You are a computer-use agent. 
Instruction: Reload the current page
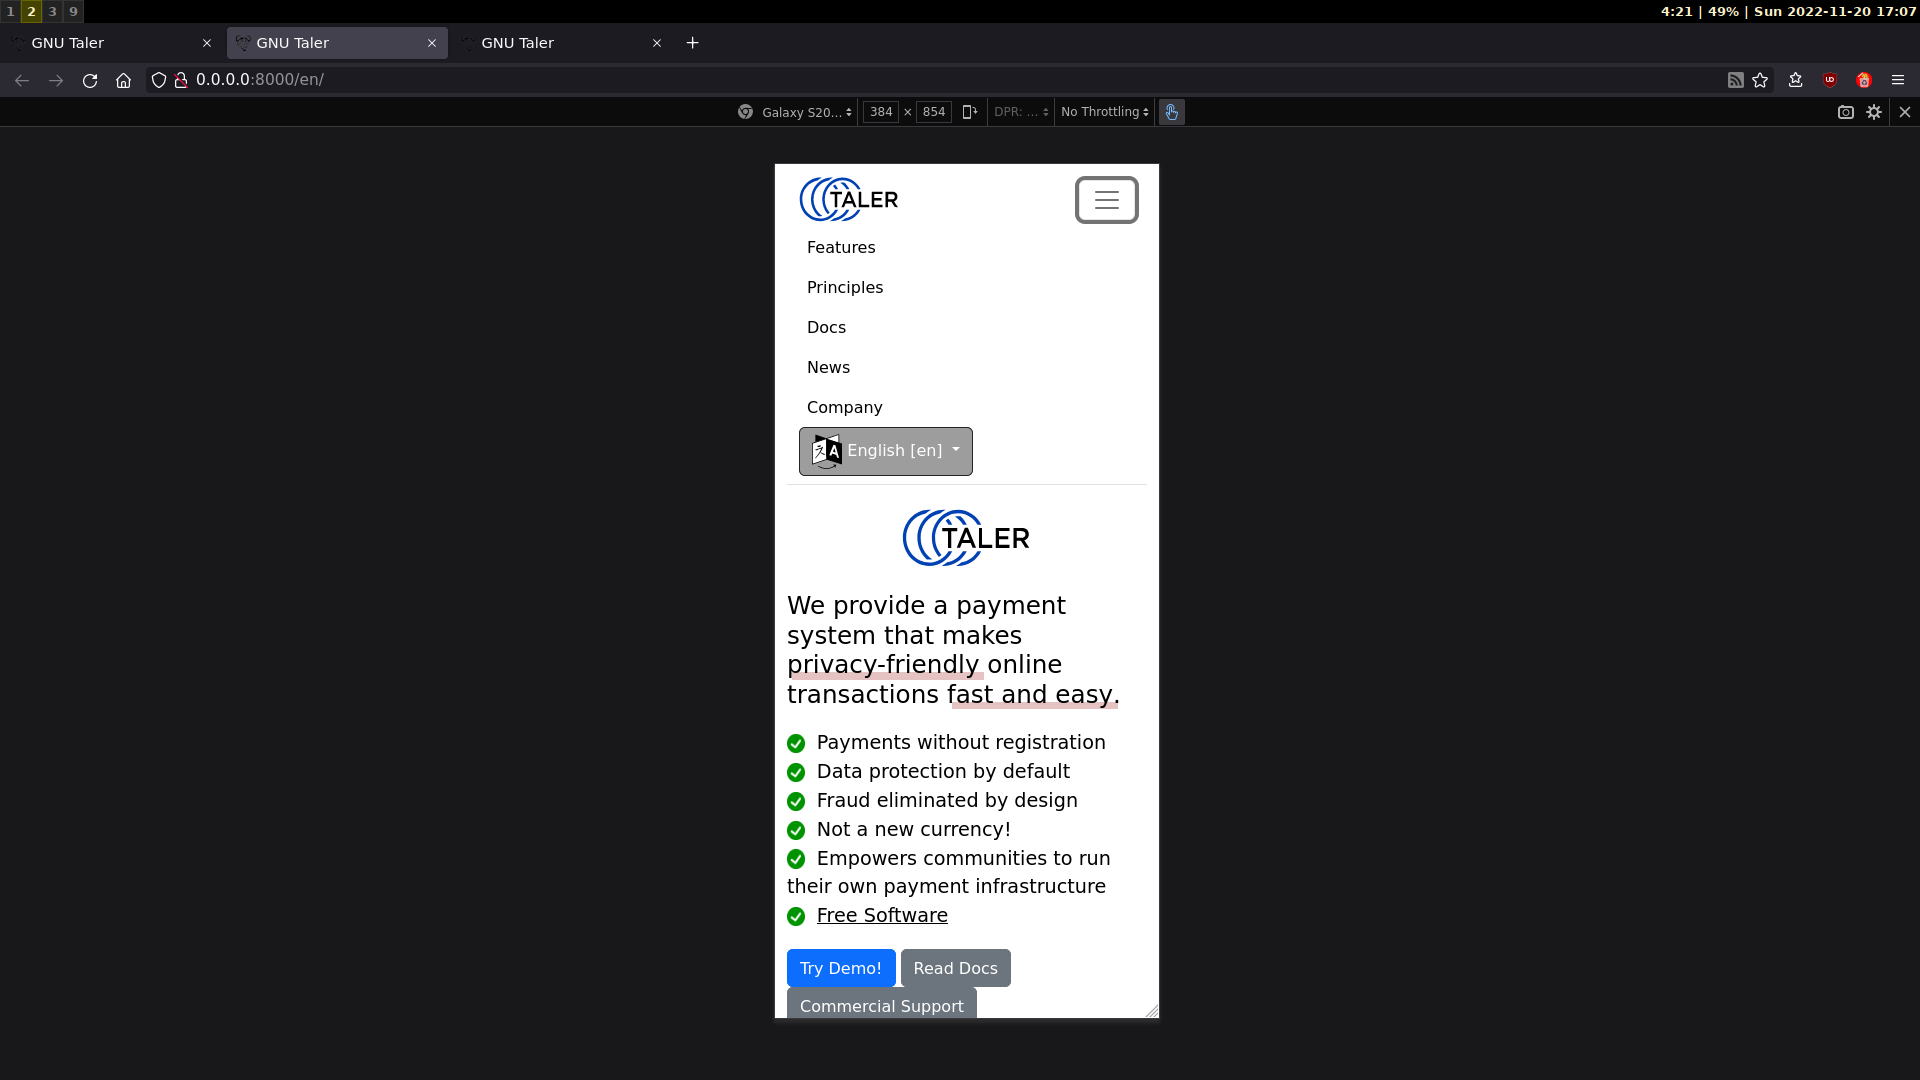(x=90, y=80)
